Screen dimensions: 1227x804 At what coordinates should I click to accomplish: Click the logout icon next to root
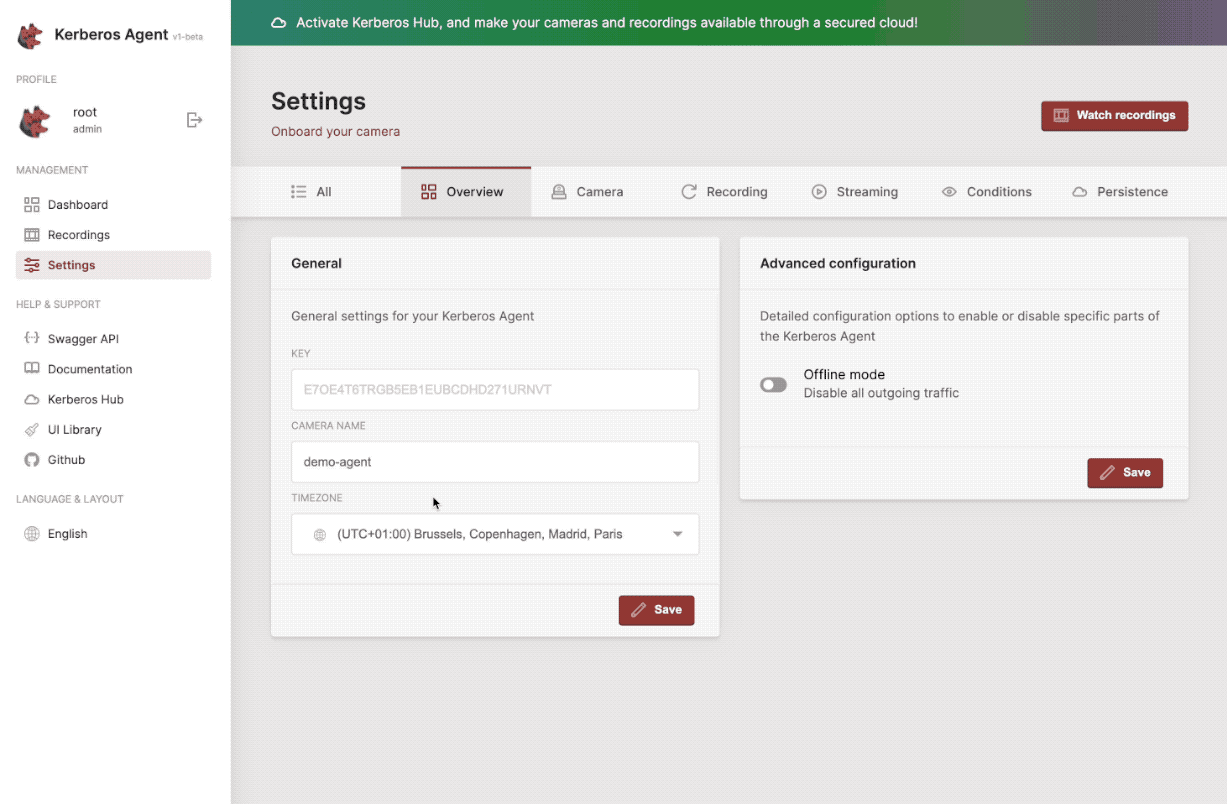[193, 120]
